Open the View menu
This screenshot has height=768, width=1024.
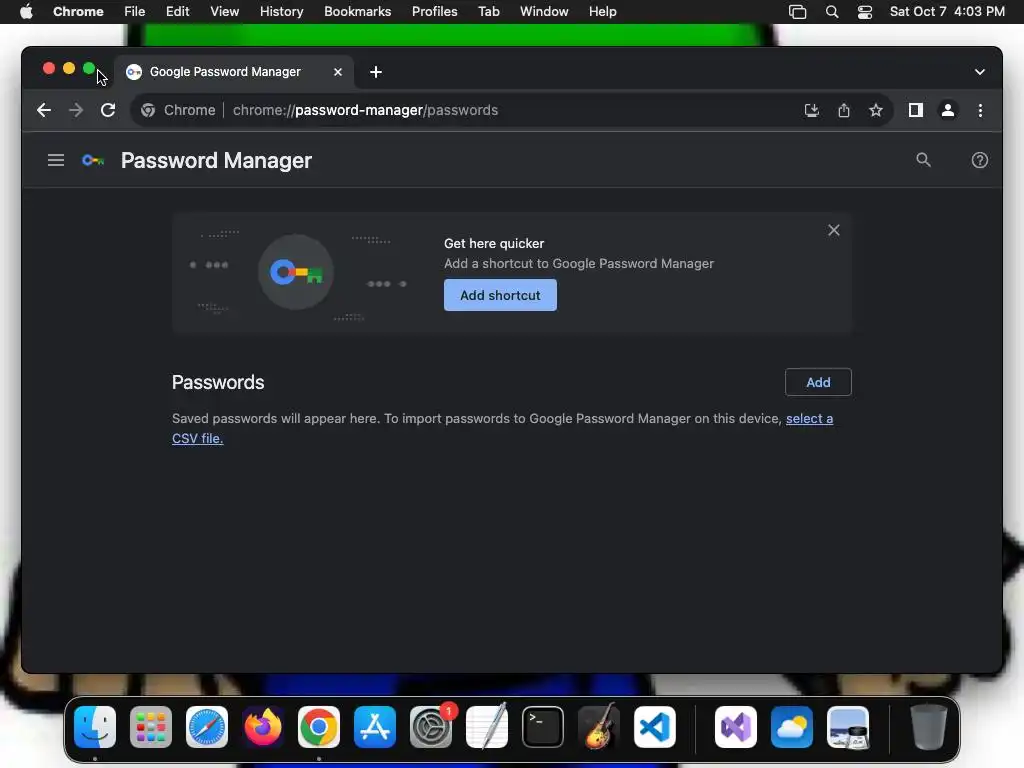coord(224,12)
